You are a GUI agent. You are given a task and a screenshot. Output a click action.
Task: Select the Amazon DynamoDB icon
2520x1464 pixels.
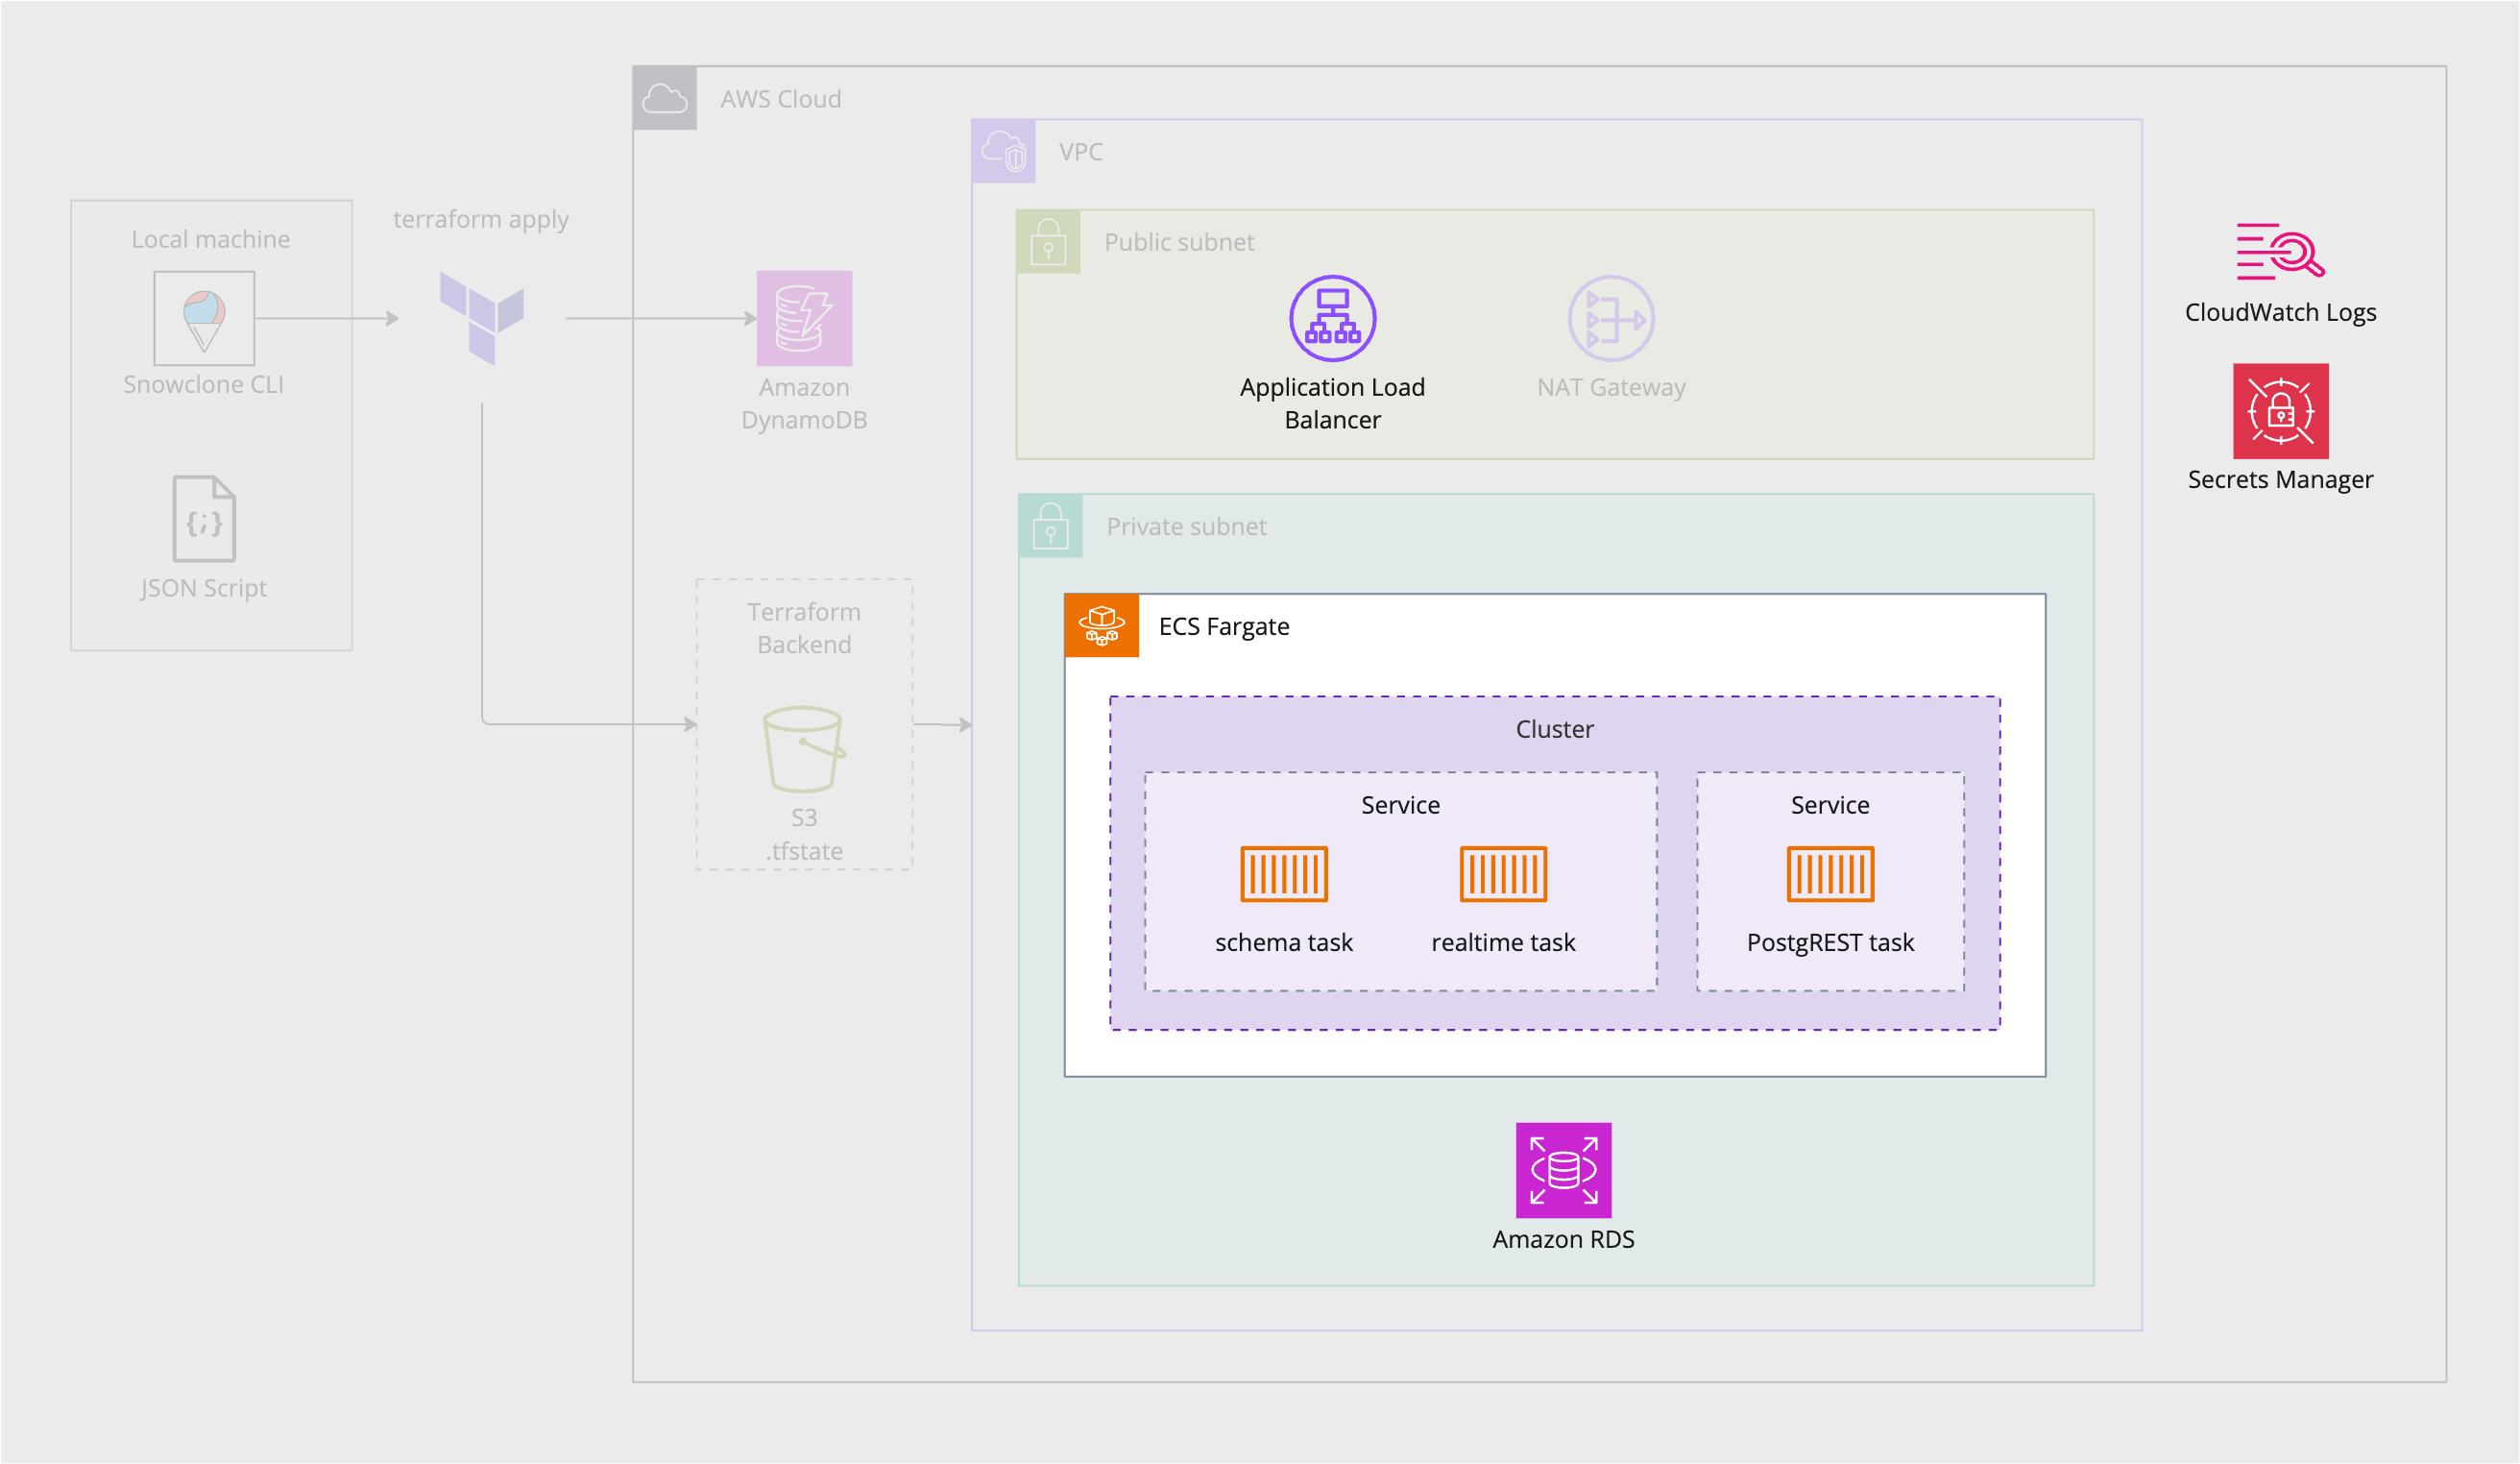804,318
